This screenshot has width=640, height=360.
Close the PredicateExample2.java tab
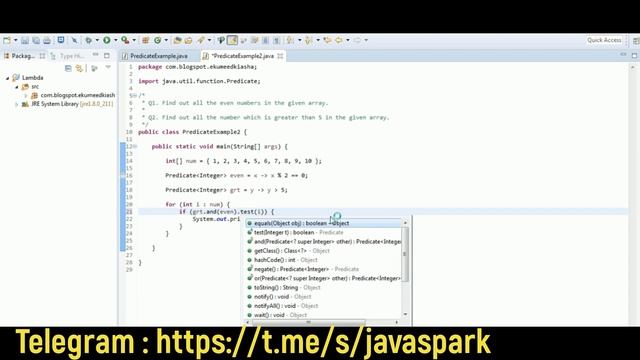[280, 56]
